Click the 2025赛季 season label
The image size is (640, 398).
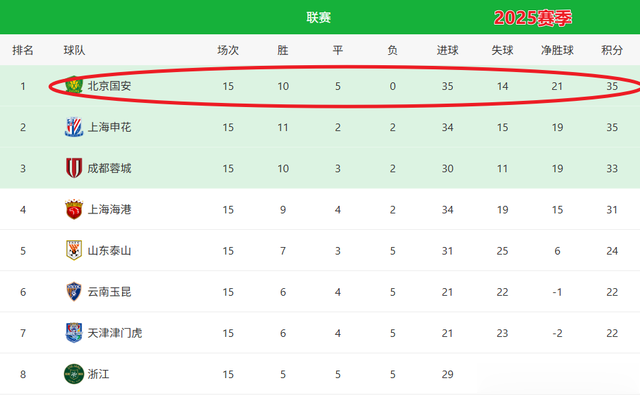[533, 18]
